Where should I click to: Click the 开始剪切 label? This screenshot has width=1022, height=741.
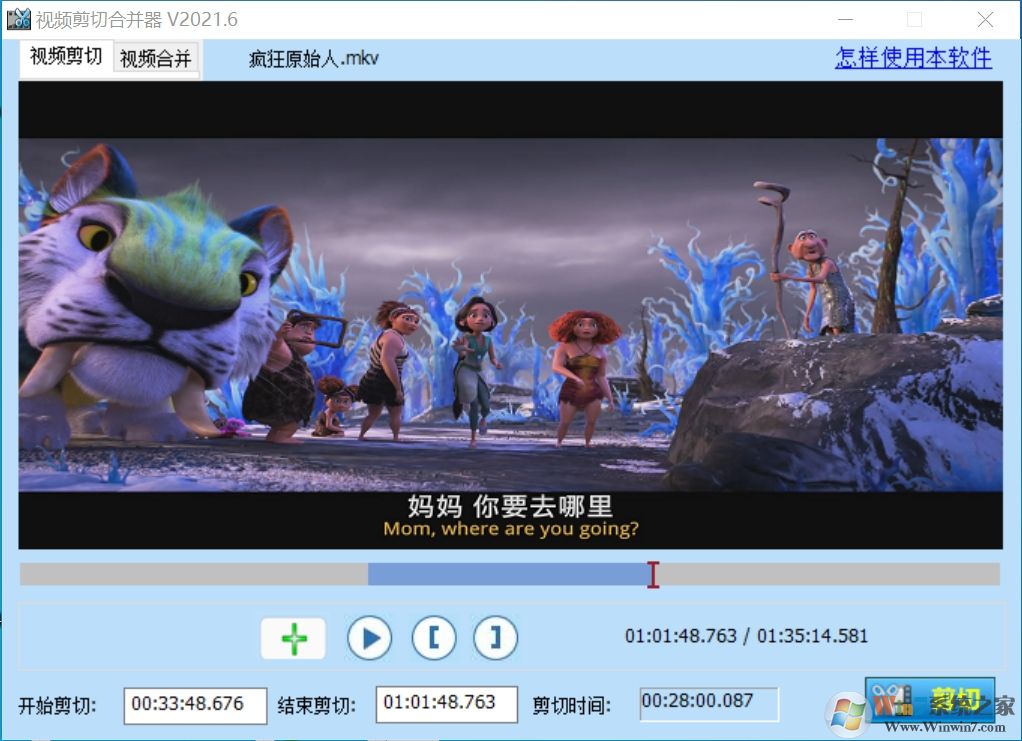click(57, 706)
